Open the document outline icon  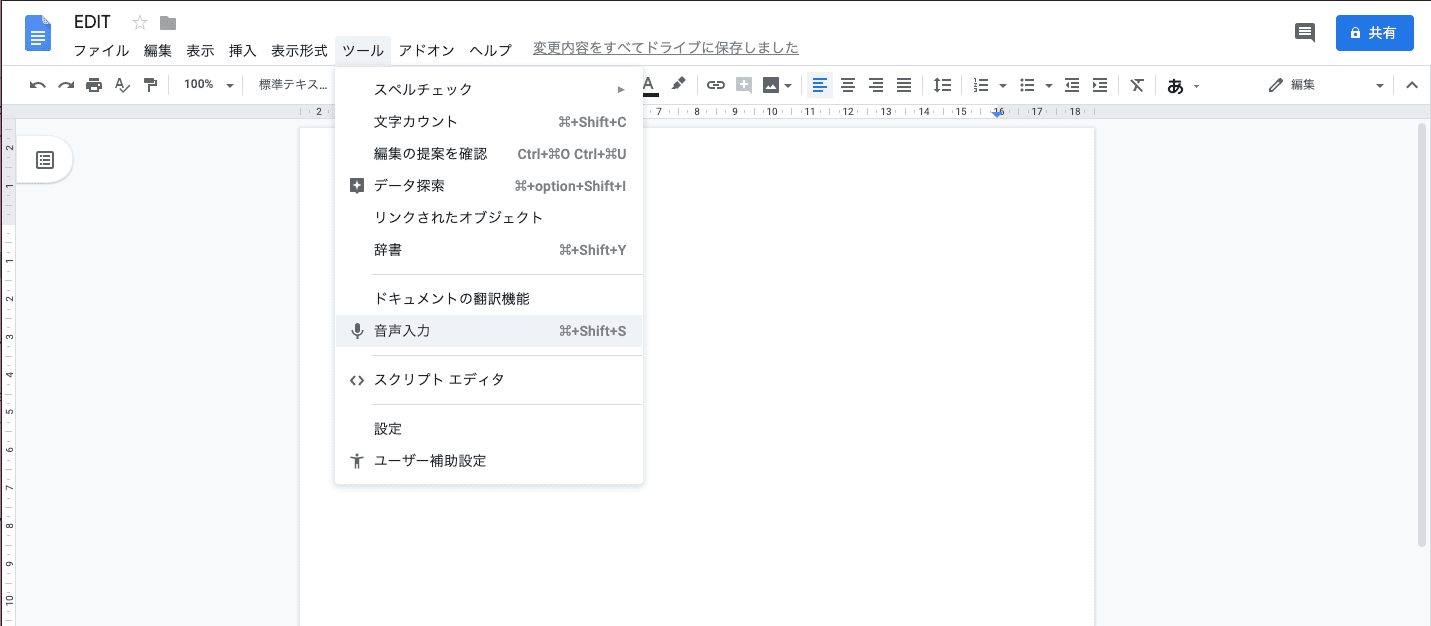coord(45,160)
